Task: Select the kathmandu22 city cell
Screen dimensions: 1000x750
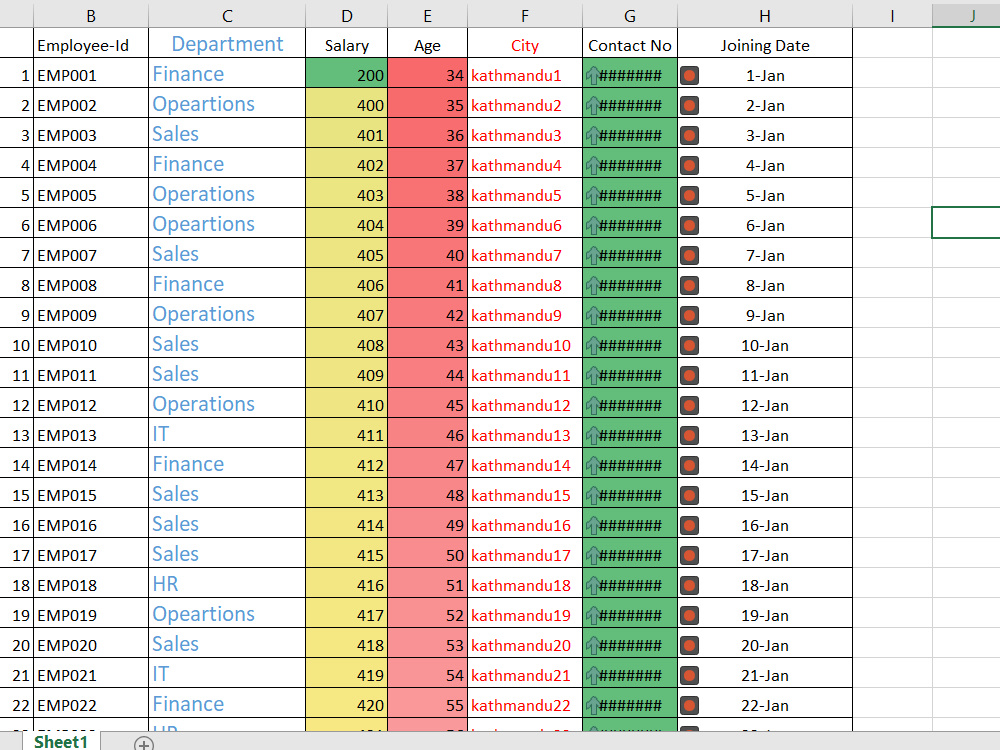Action: click(525, 705)
